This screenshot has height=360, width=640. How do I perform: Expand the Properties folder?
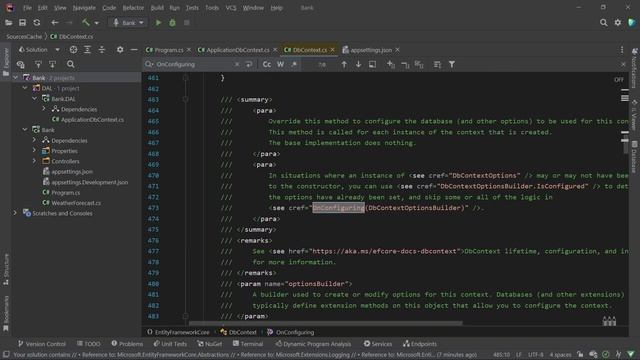34,151
